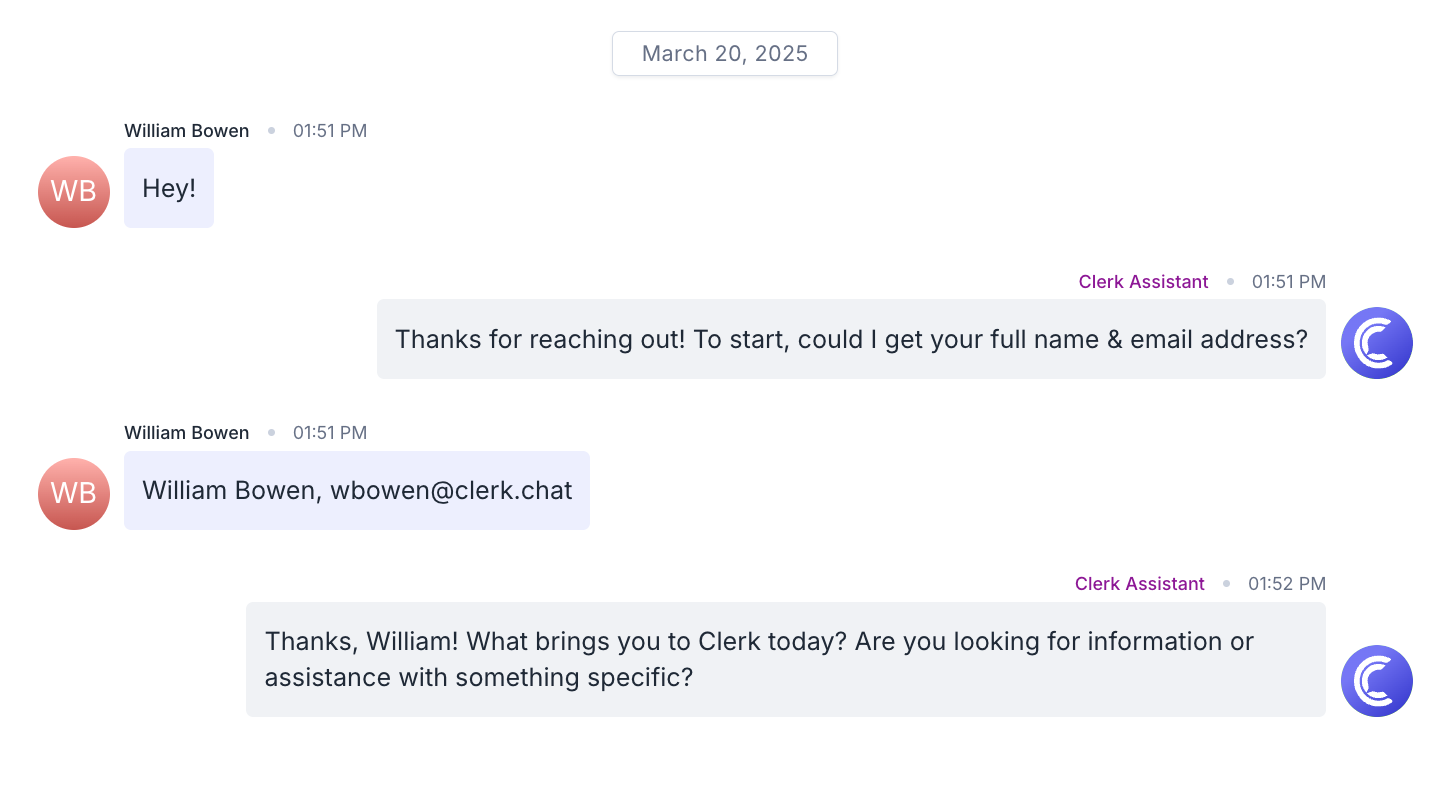Click the dot separator after first Clerk Assistant label

[x=1231, y=282]
